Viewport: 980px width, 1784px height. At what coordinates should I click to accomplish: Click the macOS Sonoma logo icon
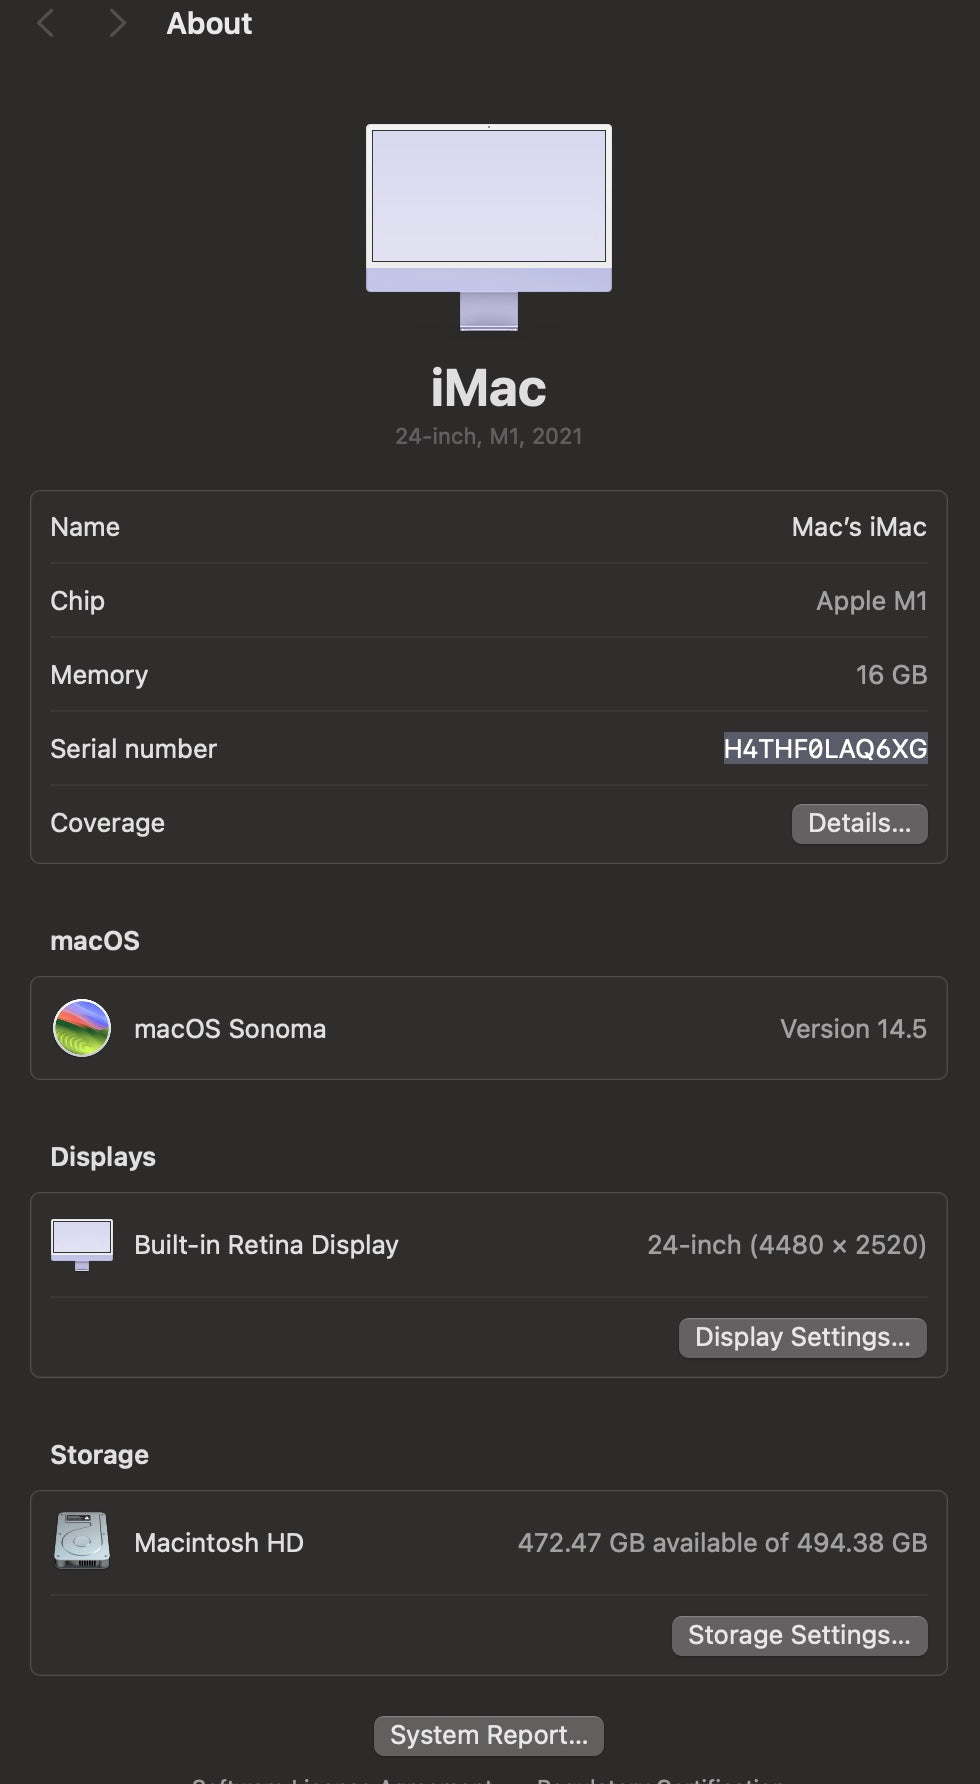tap(82, 1028)
